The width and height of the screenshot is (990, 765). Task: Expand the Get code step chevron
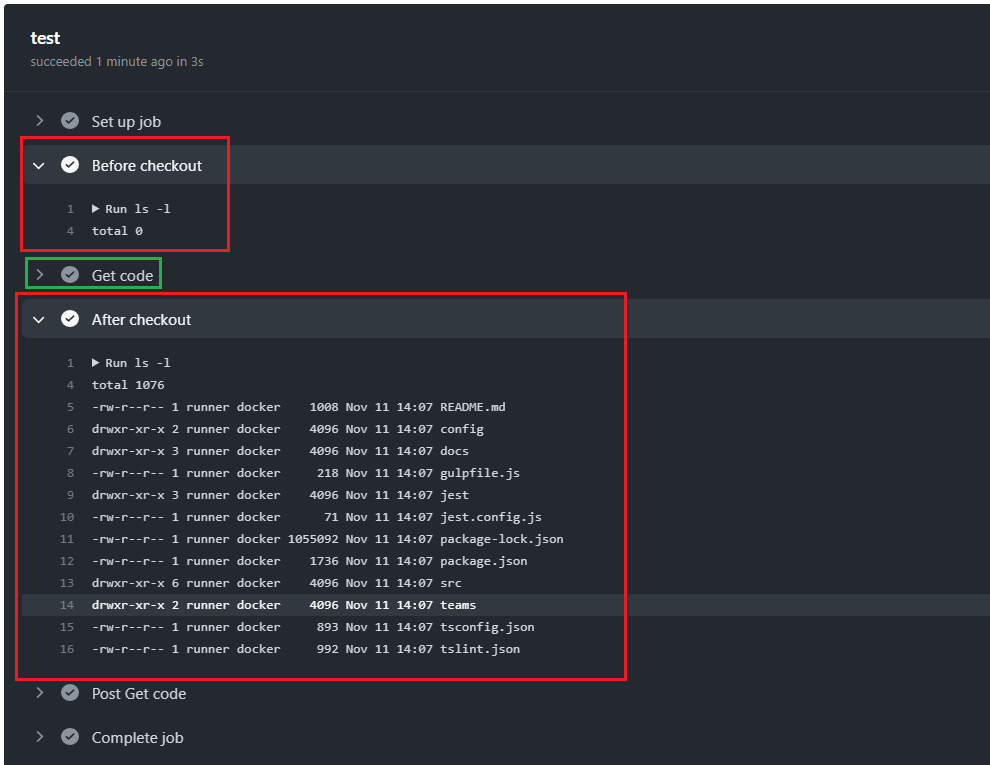(40, 275)
